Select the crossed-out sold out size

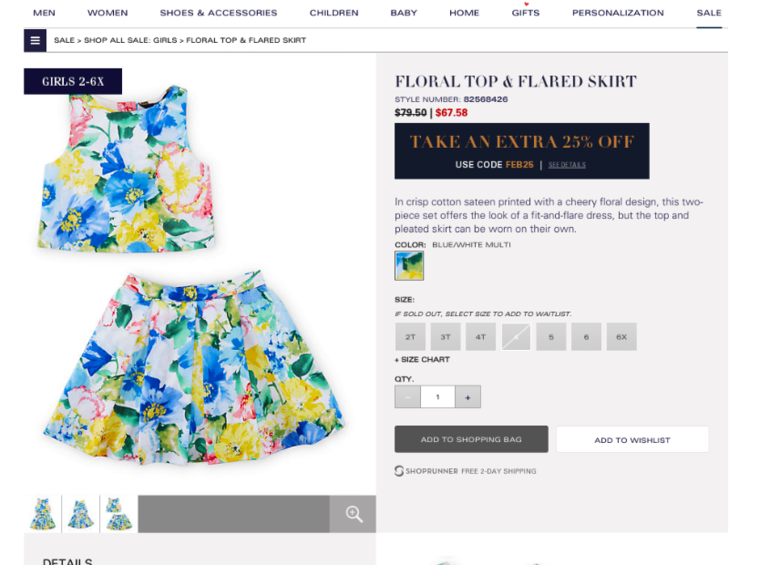click(516, 337)
